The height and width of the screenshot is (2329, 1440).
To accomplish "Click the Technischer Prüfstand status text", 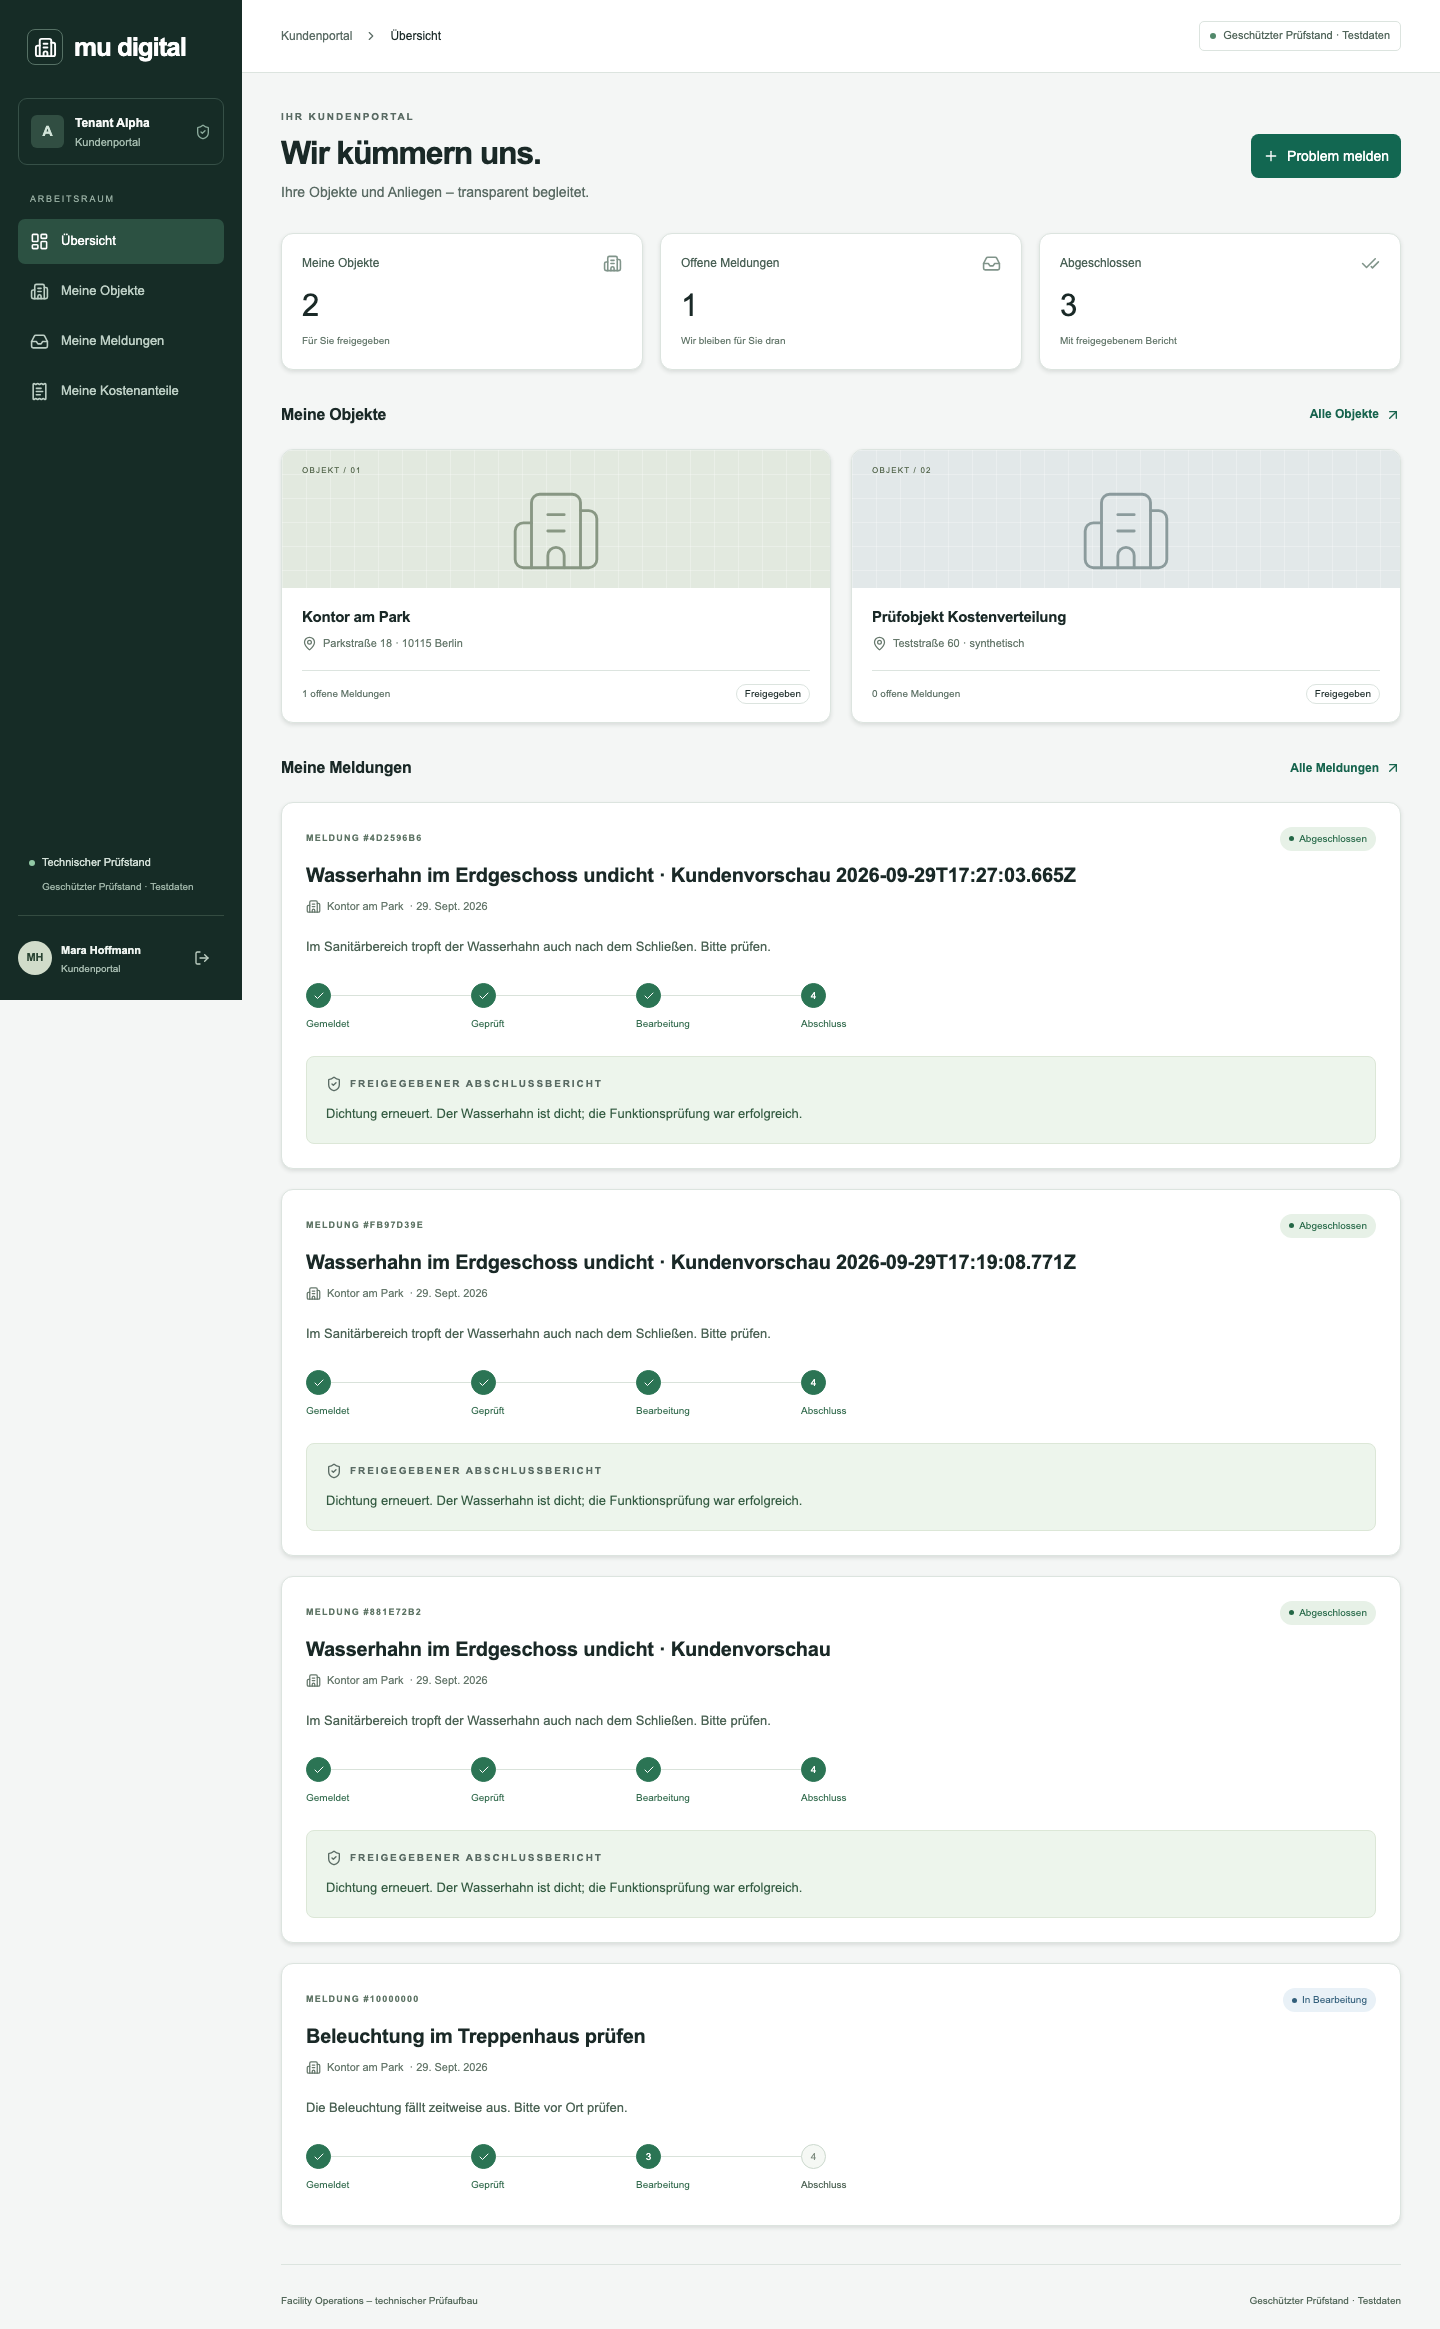I will (x=96, y=862).
